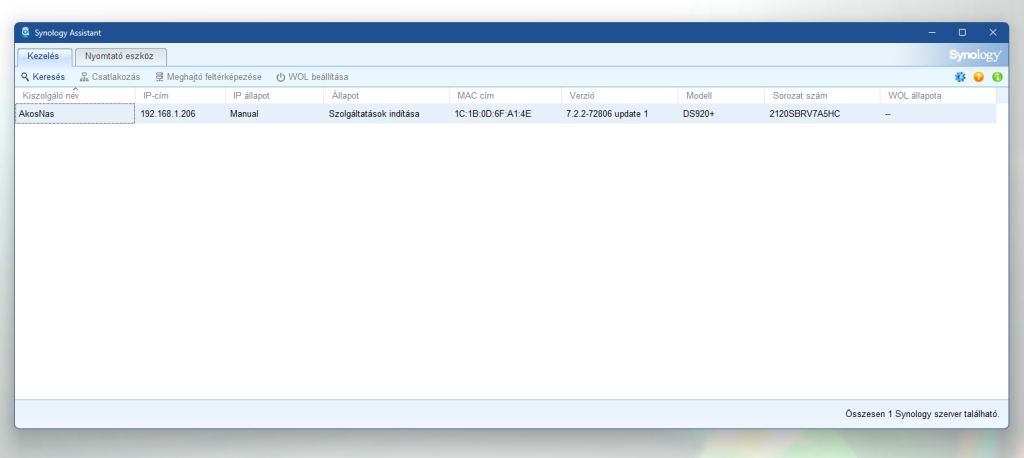The width and height of the screenshot is (1024, 458).
Task: Open the blue settings gear icon
Action: 961,77
